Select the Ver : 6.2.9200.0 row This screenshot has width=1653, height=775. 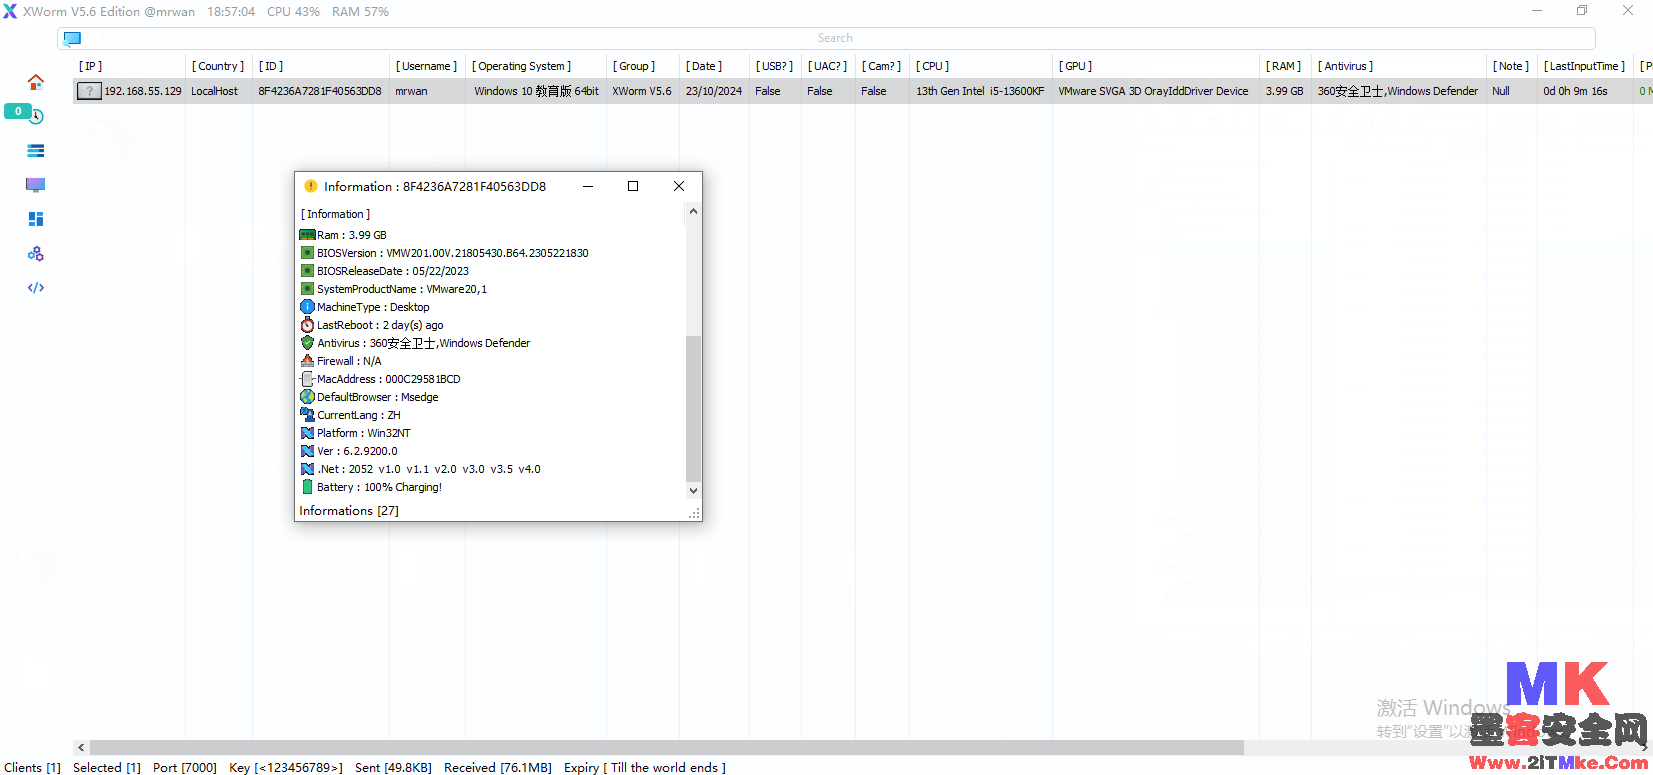pyautogui.click(x=357, y=451)
